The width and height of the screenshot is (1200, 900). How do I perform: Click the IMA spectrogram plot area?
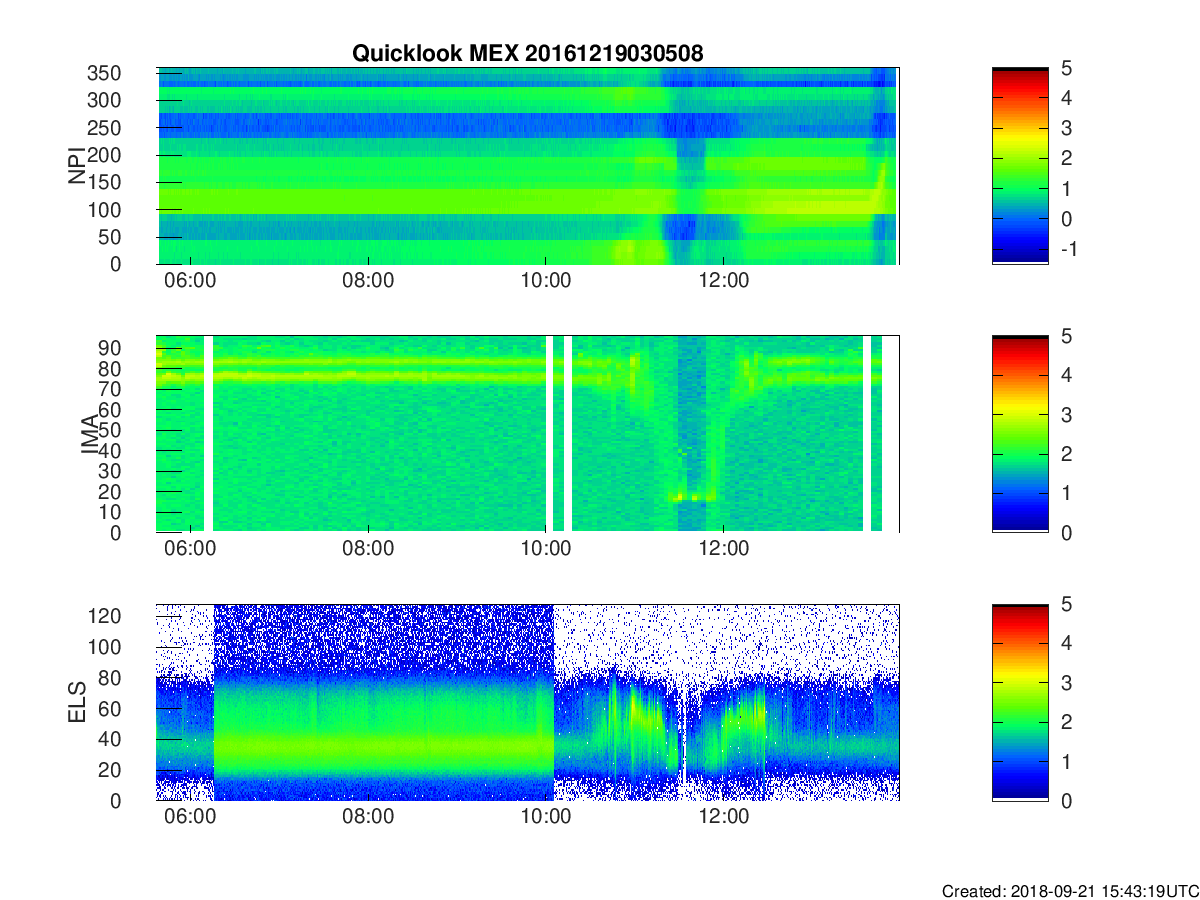point(528,434)
